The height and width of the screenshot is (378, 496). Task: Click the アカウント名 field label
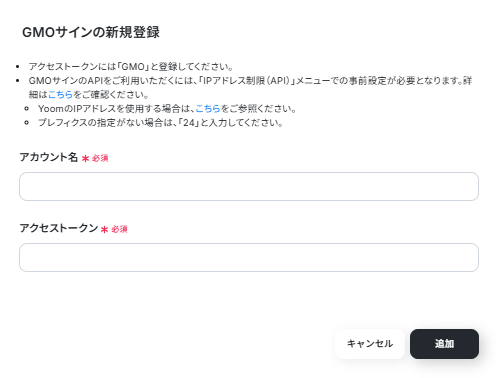coord(49,157)
